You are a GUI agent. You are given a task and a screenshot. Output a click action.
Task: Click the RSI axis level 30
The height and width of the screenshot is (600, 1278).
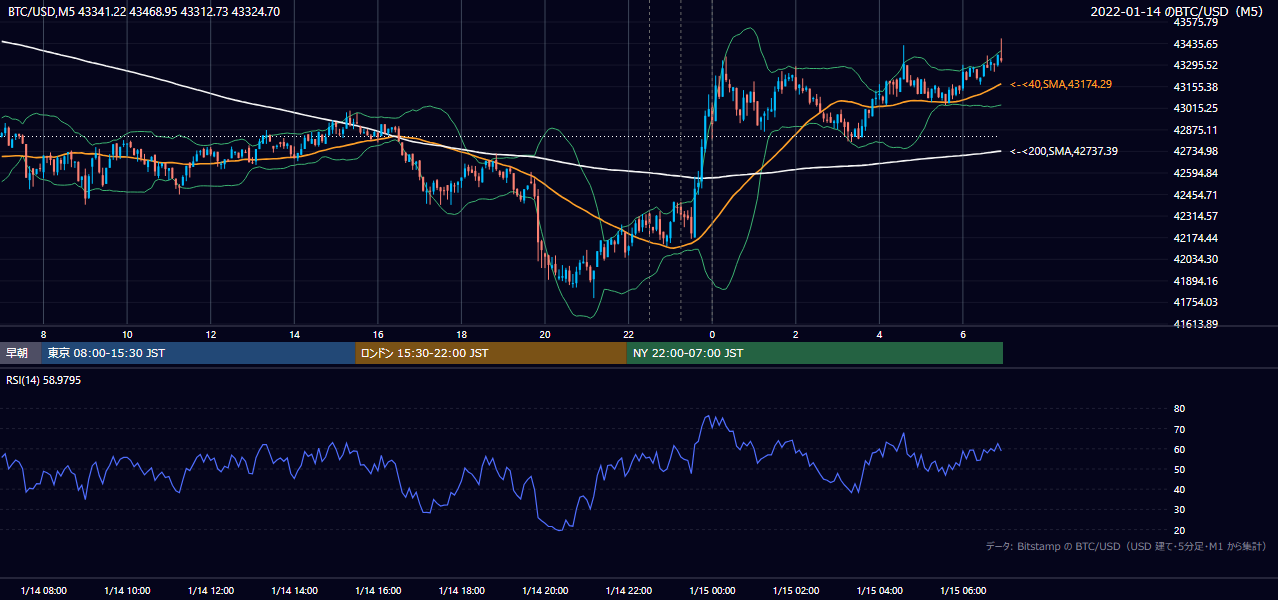[1179, 510]
